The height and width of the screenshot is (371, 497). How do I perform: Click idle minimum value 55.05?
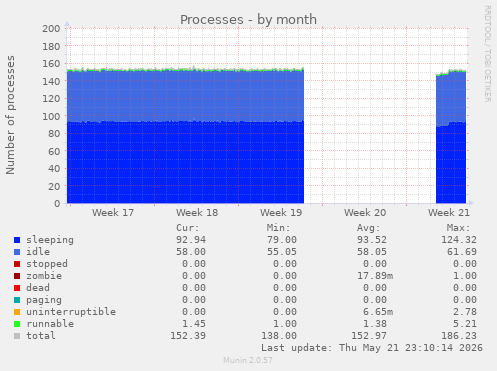tap(282, 252)
